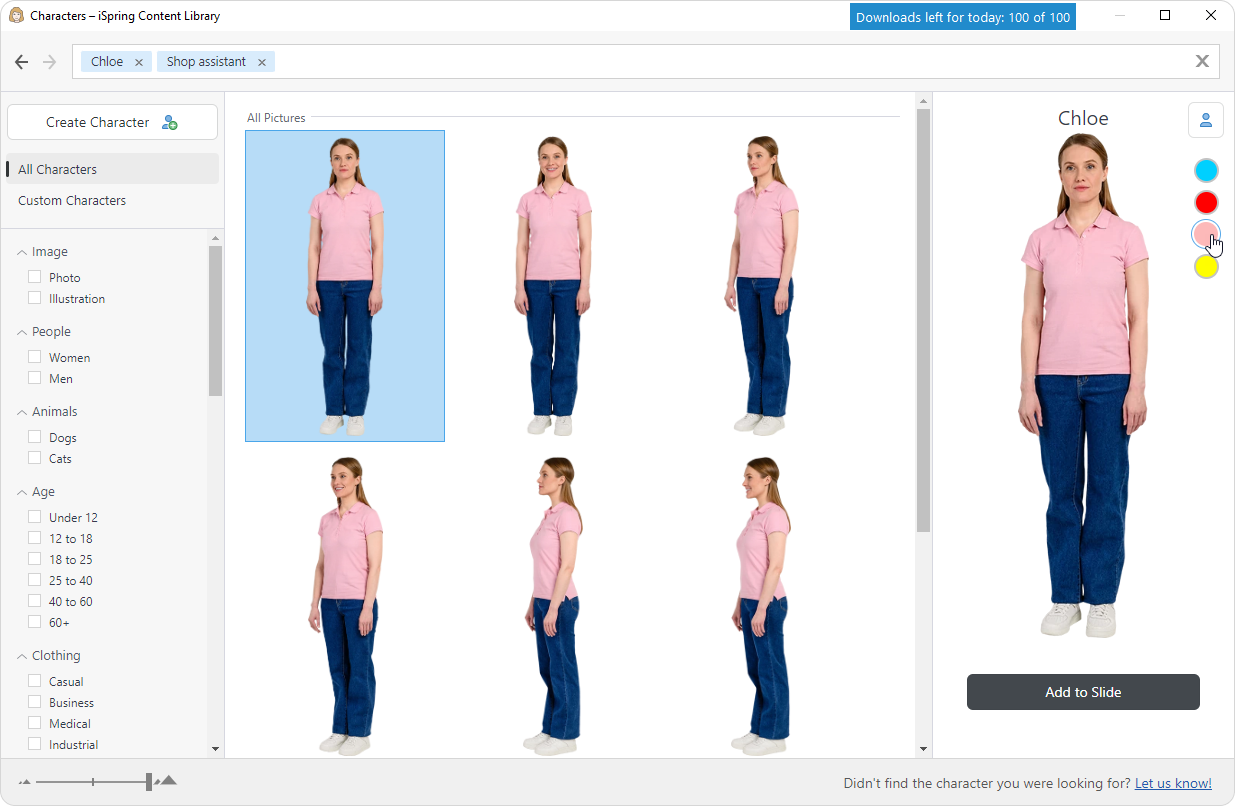Remove the Chloe search tag
The width and height of the screenshot is (1235, 806).
pyautogui.click(x=139, y=62)
